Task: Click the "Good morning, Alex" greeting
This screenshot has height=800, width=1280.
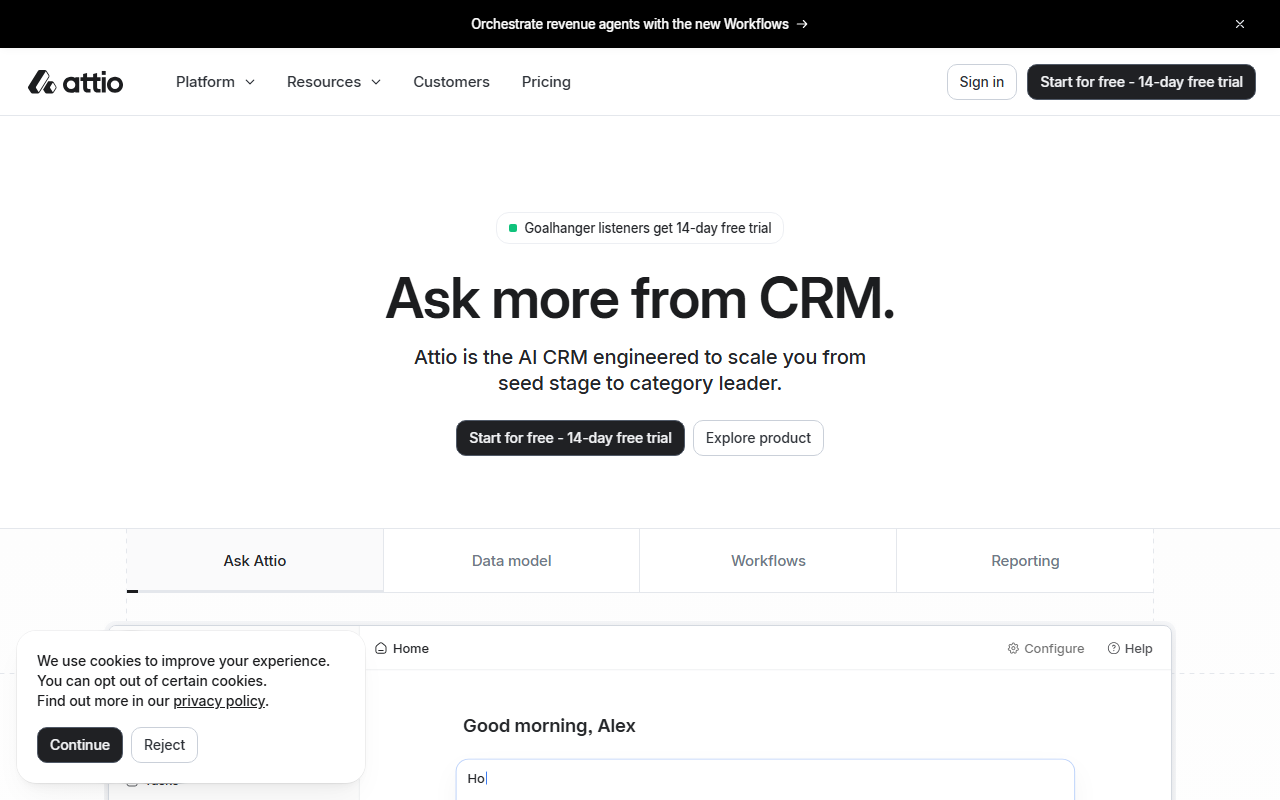Action: tap(549, 726)
